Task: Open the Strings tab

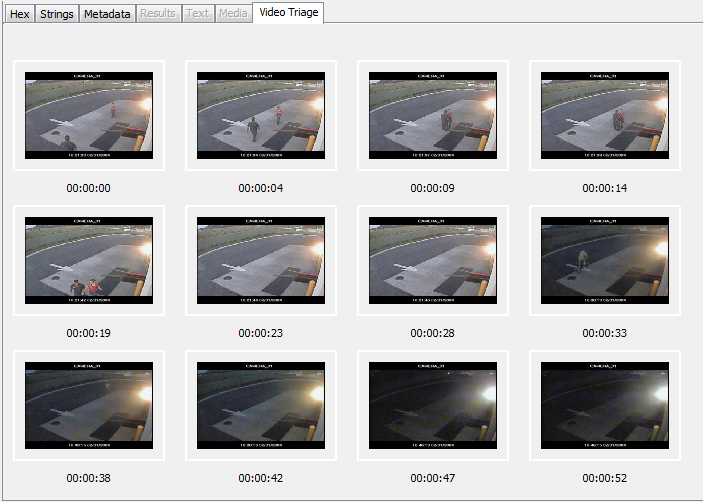Action: click(57, 14)
